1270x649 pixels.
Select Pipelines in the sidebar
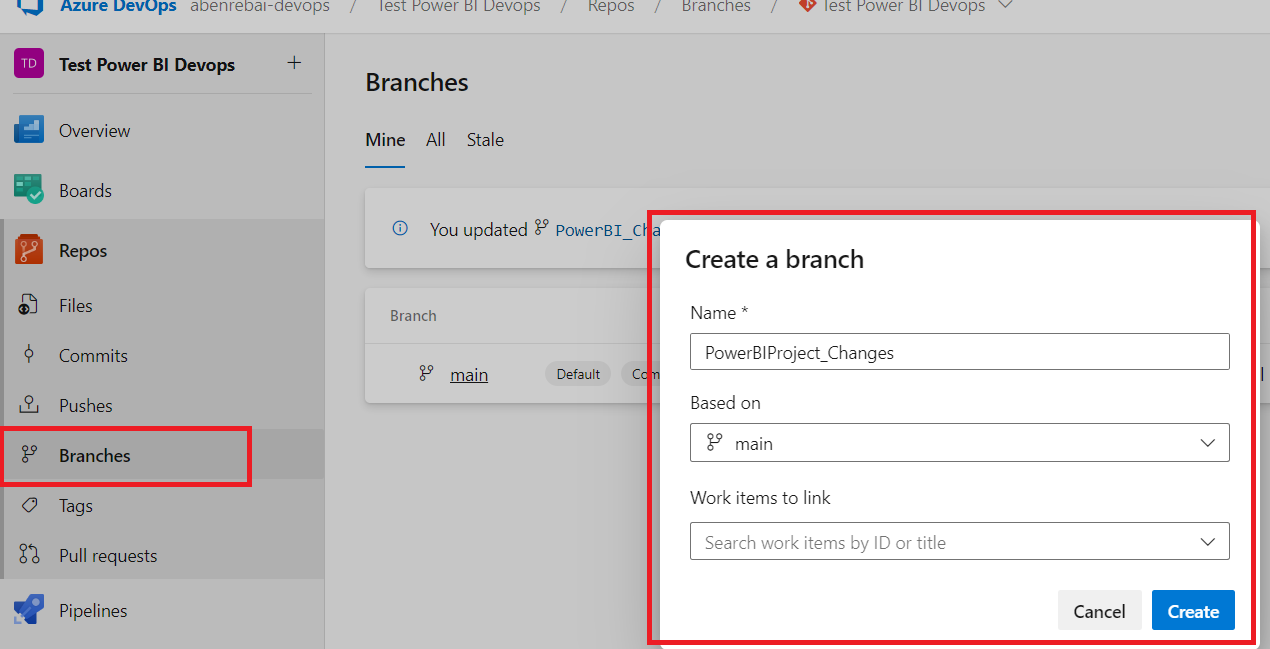93,611
